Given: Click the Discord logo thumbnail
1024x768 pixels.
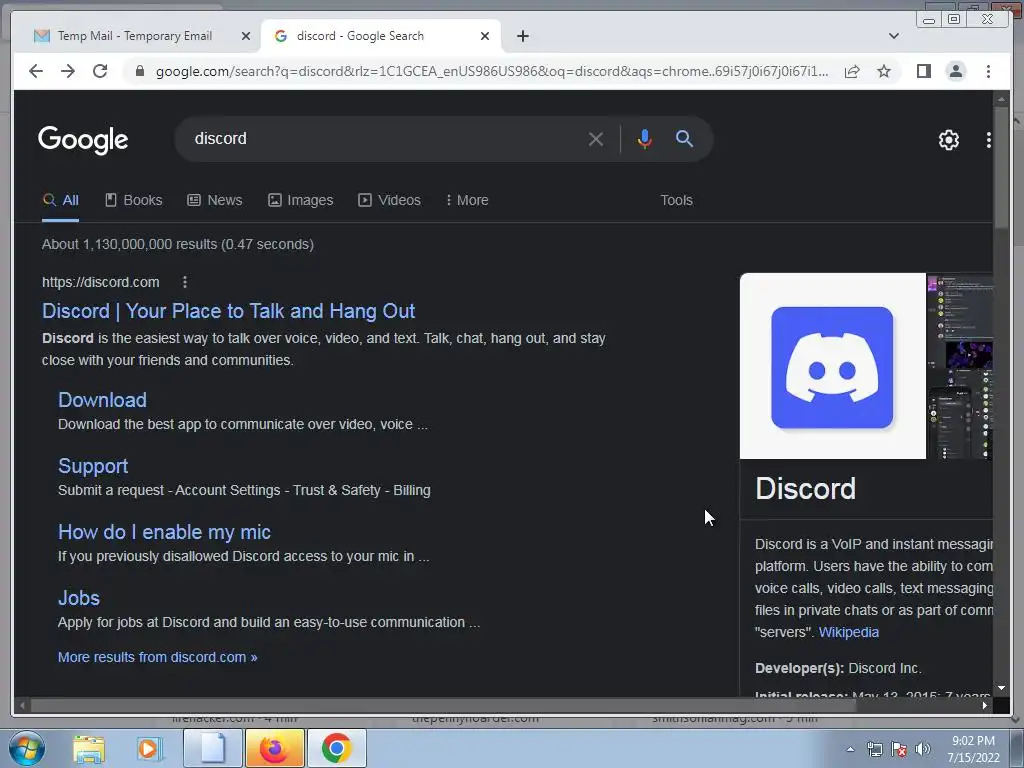Looking at the screenshot, I should [833, 366].
